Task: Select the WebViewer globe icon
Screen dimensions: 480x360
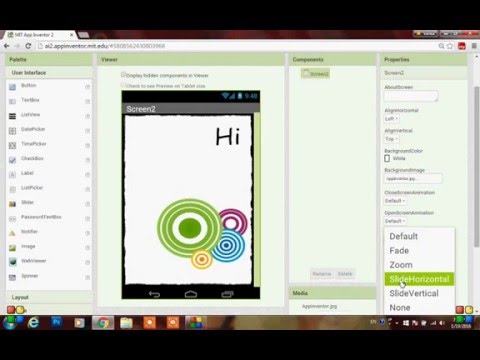Action: pyautogui.click(x=12, y=262)
